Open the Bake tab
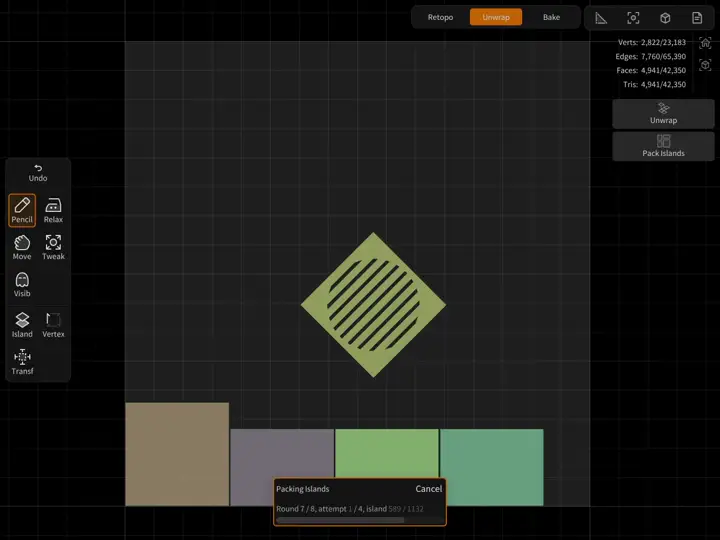The image size is (720, 540). tap(551, 17)
